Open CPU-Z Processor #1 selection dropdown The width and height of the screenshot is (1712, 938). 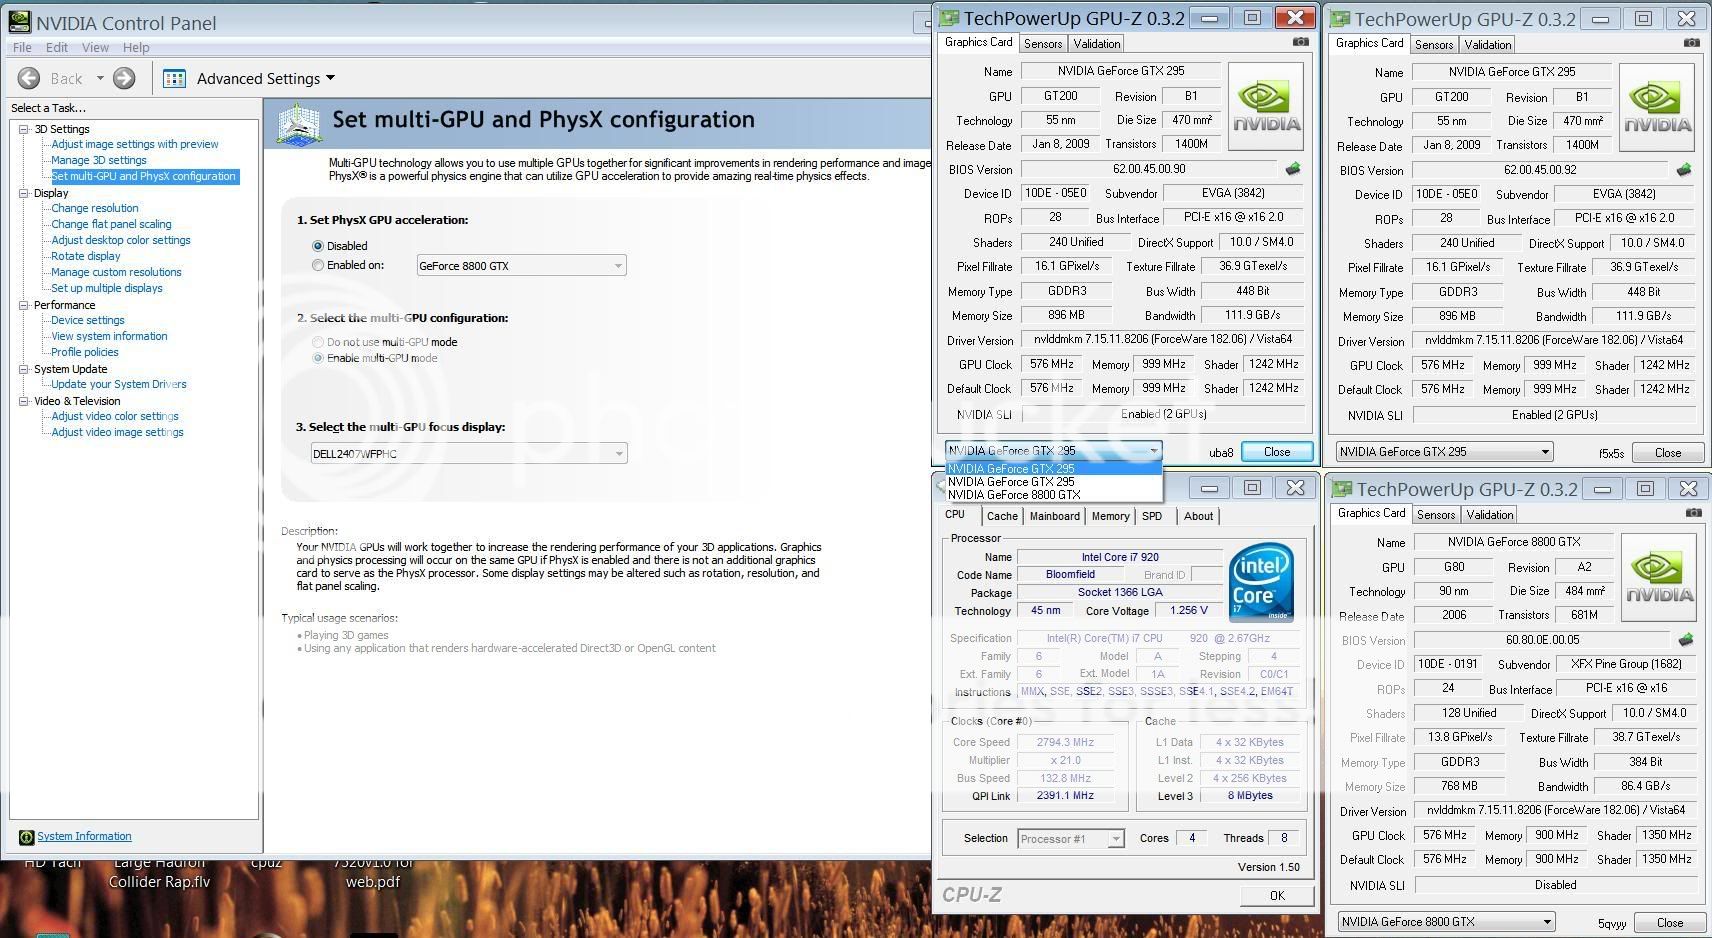point(1071,839)
